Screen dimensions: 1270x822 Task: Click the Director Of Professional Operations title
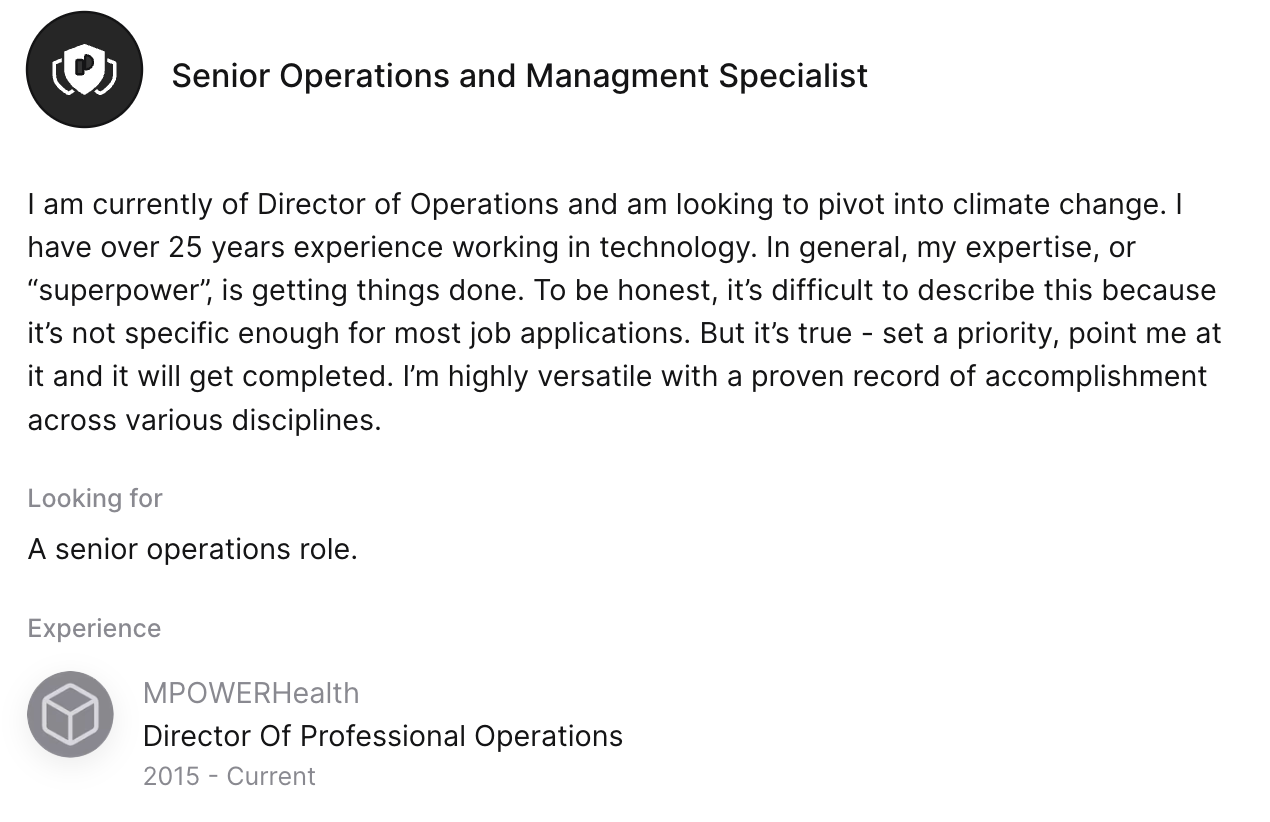pyautogui.click(x=382, y=736)
